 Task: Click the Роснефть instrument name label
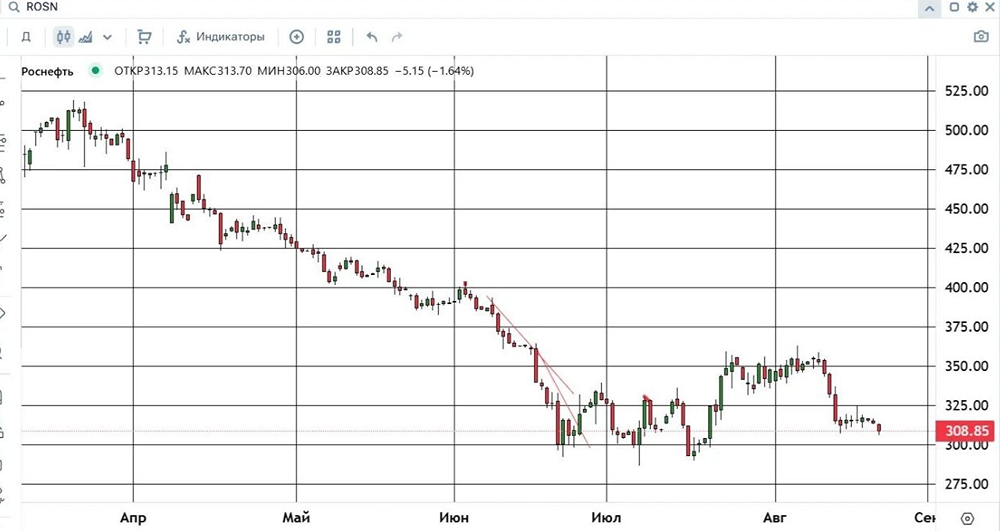pos(47,71)
